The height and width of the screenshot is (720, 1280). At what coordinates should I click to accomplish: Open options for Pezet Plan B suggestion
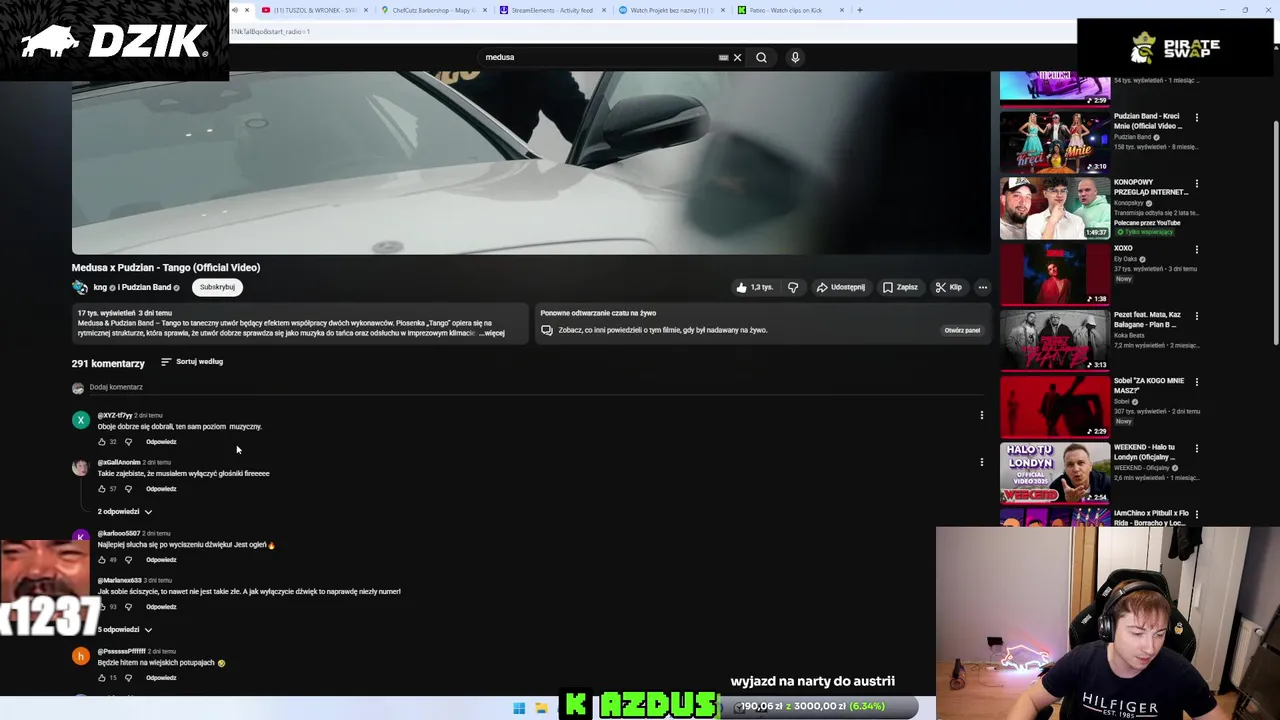click(1196, 316)
